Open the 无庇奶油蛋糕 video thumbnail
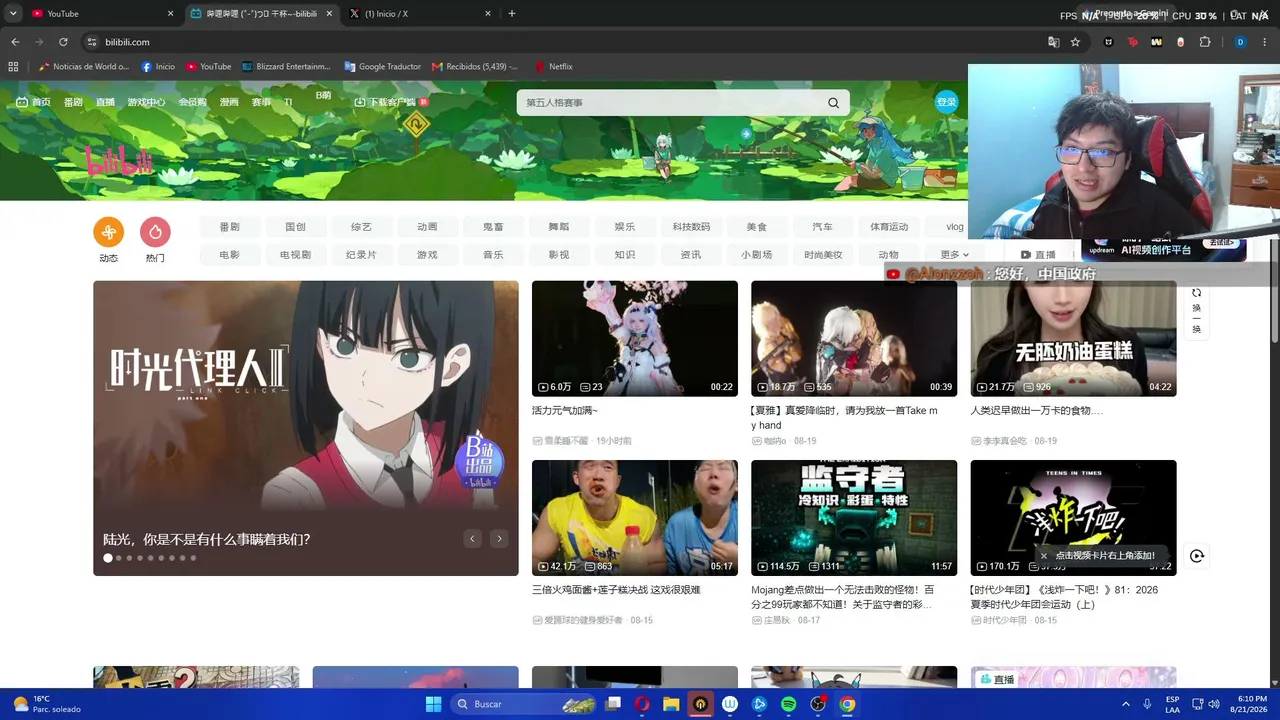Screen dimensions: 1280x720 [x=1073, y=338]
